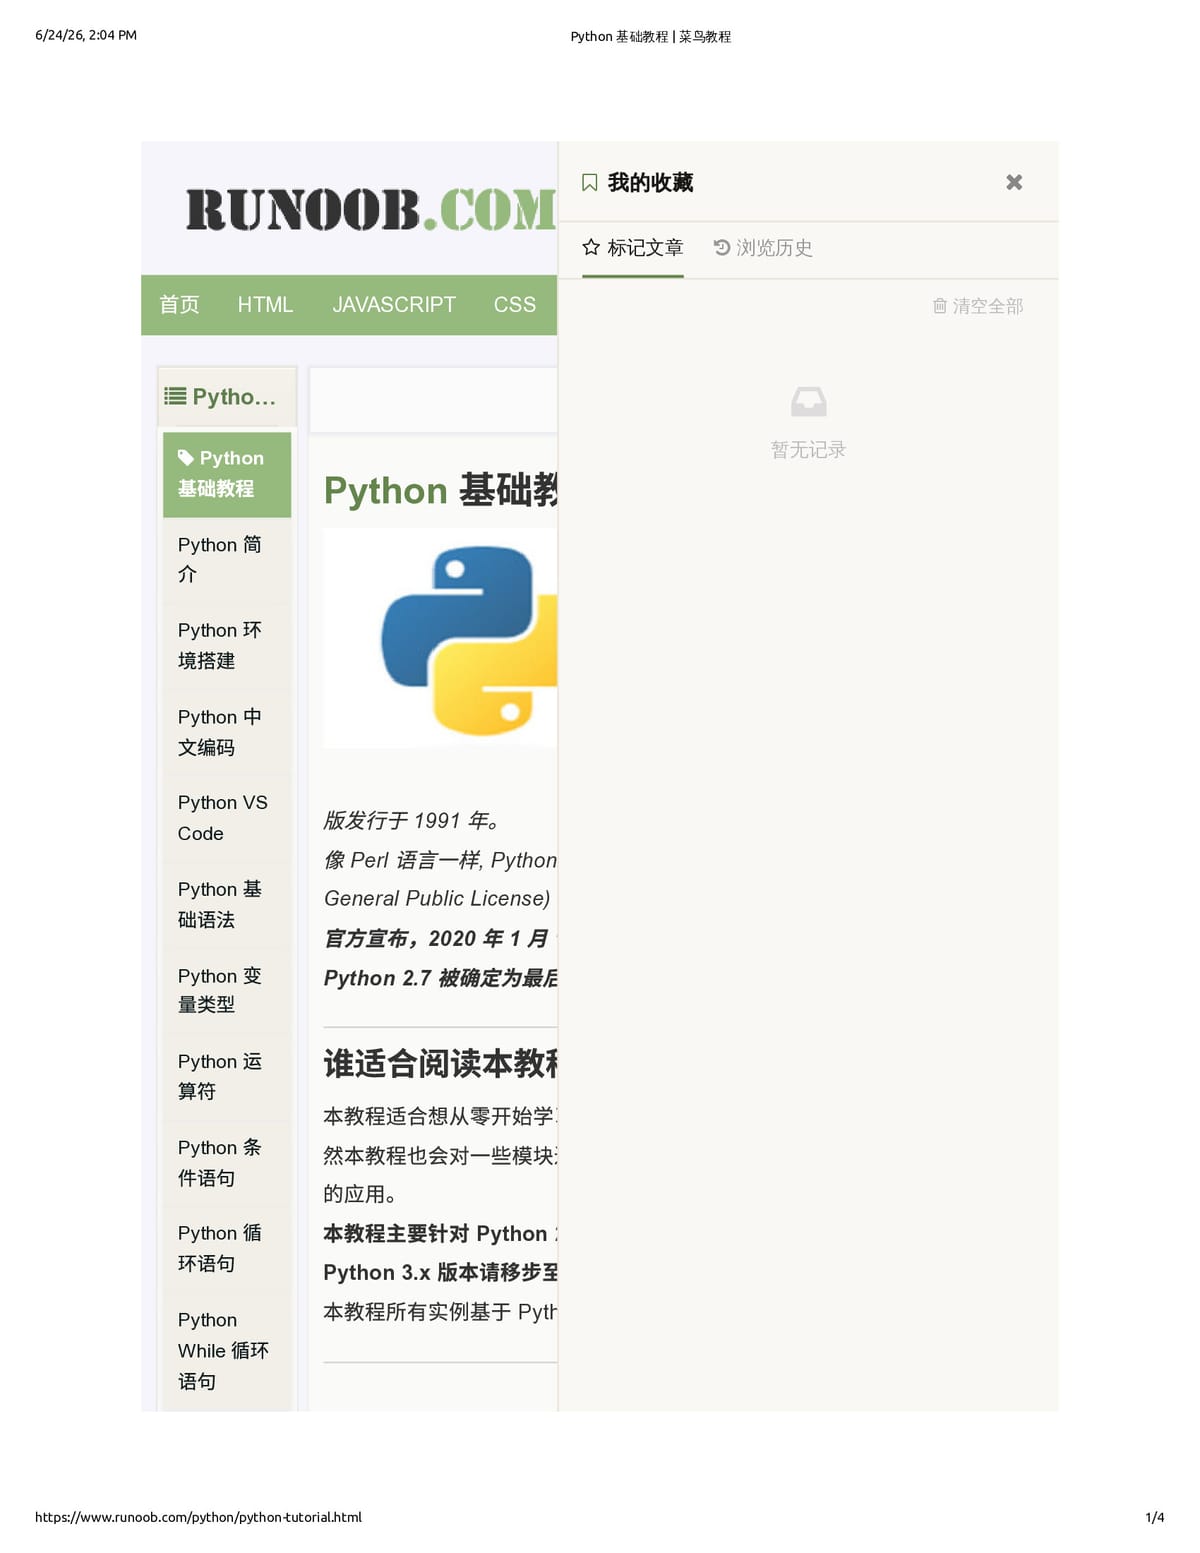Click the empty inbox icon above 暂无记录
Screen dimensions: 1200x1553
click(x=808, y=402)
